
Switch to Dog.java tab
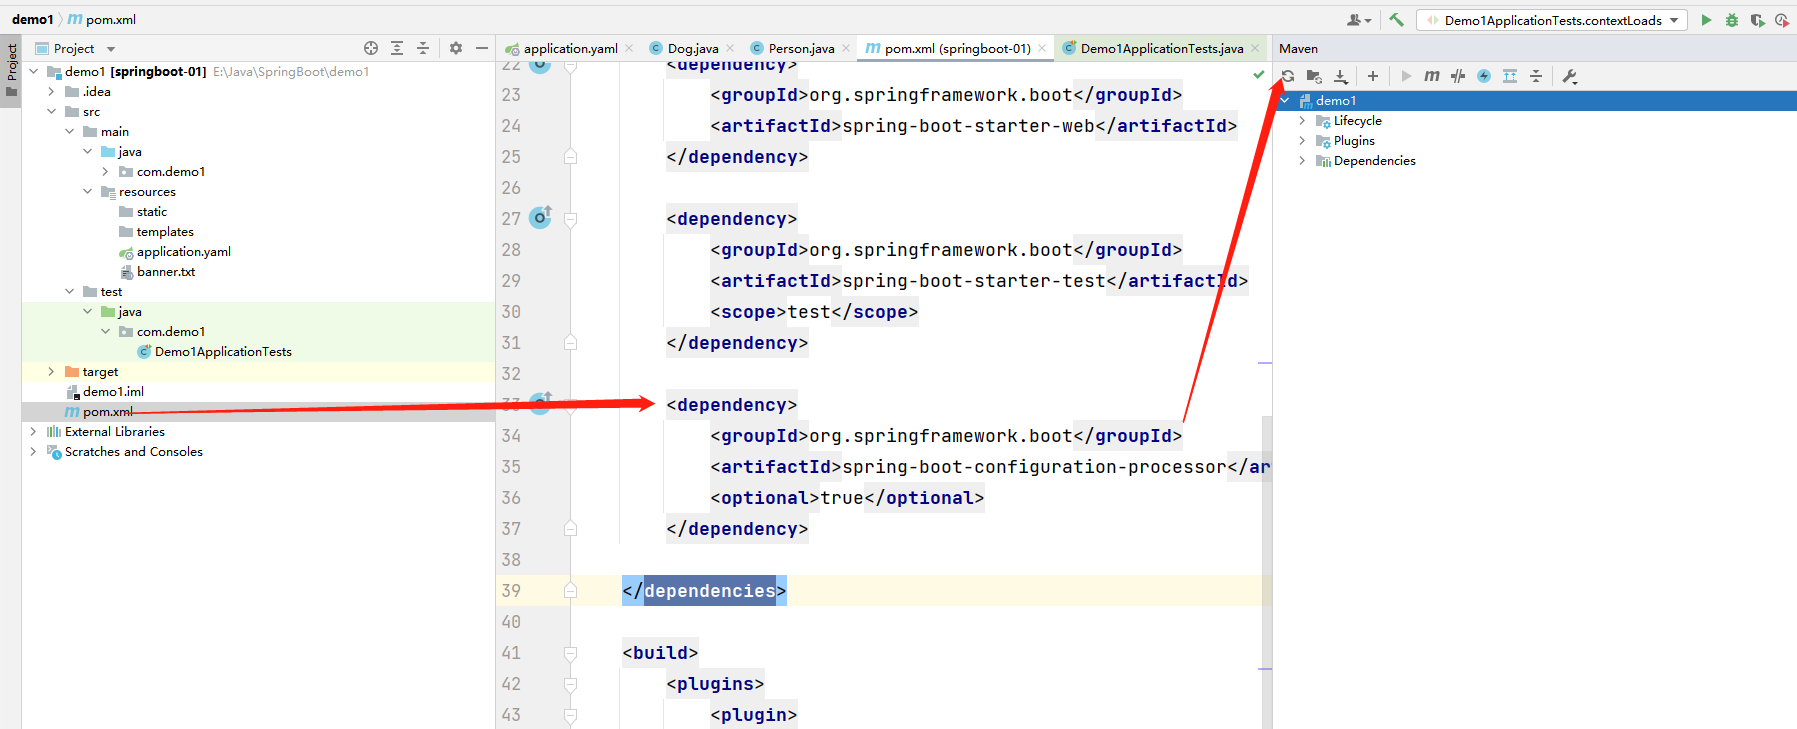pos(693,48)
